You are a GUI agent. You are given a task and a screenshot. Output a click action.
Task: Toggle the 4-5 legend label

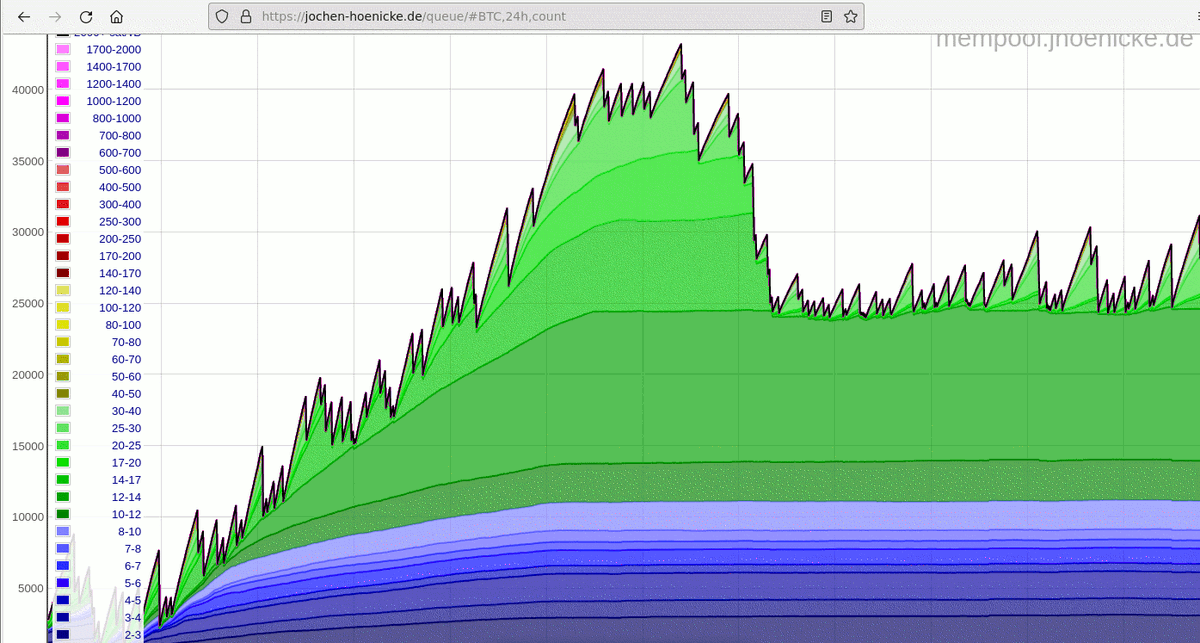[x=132, y=600]
